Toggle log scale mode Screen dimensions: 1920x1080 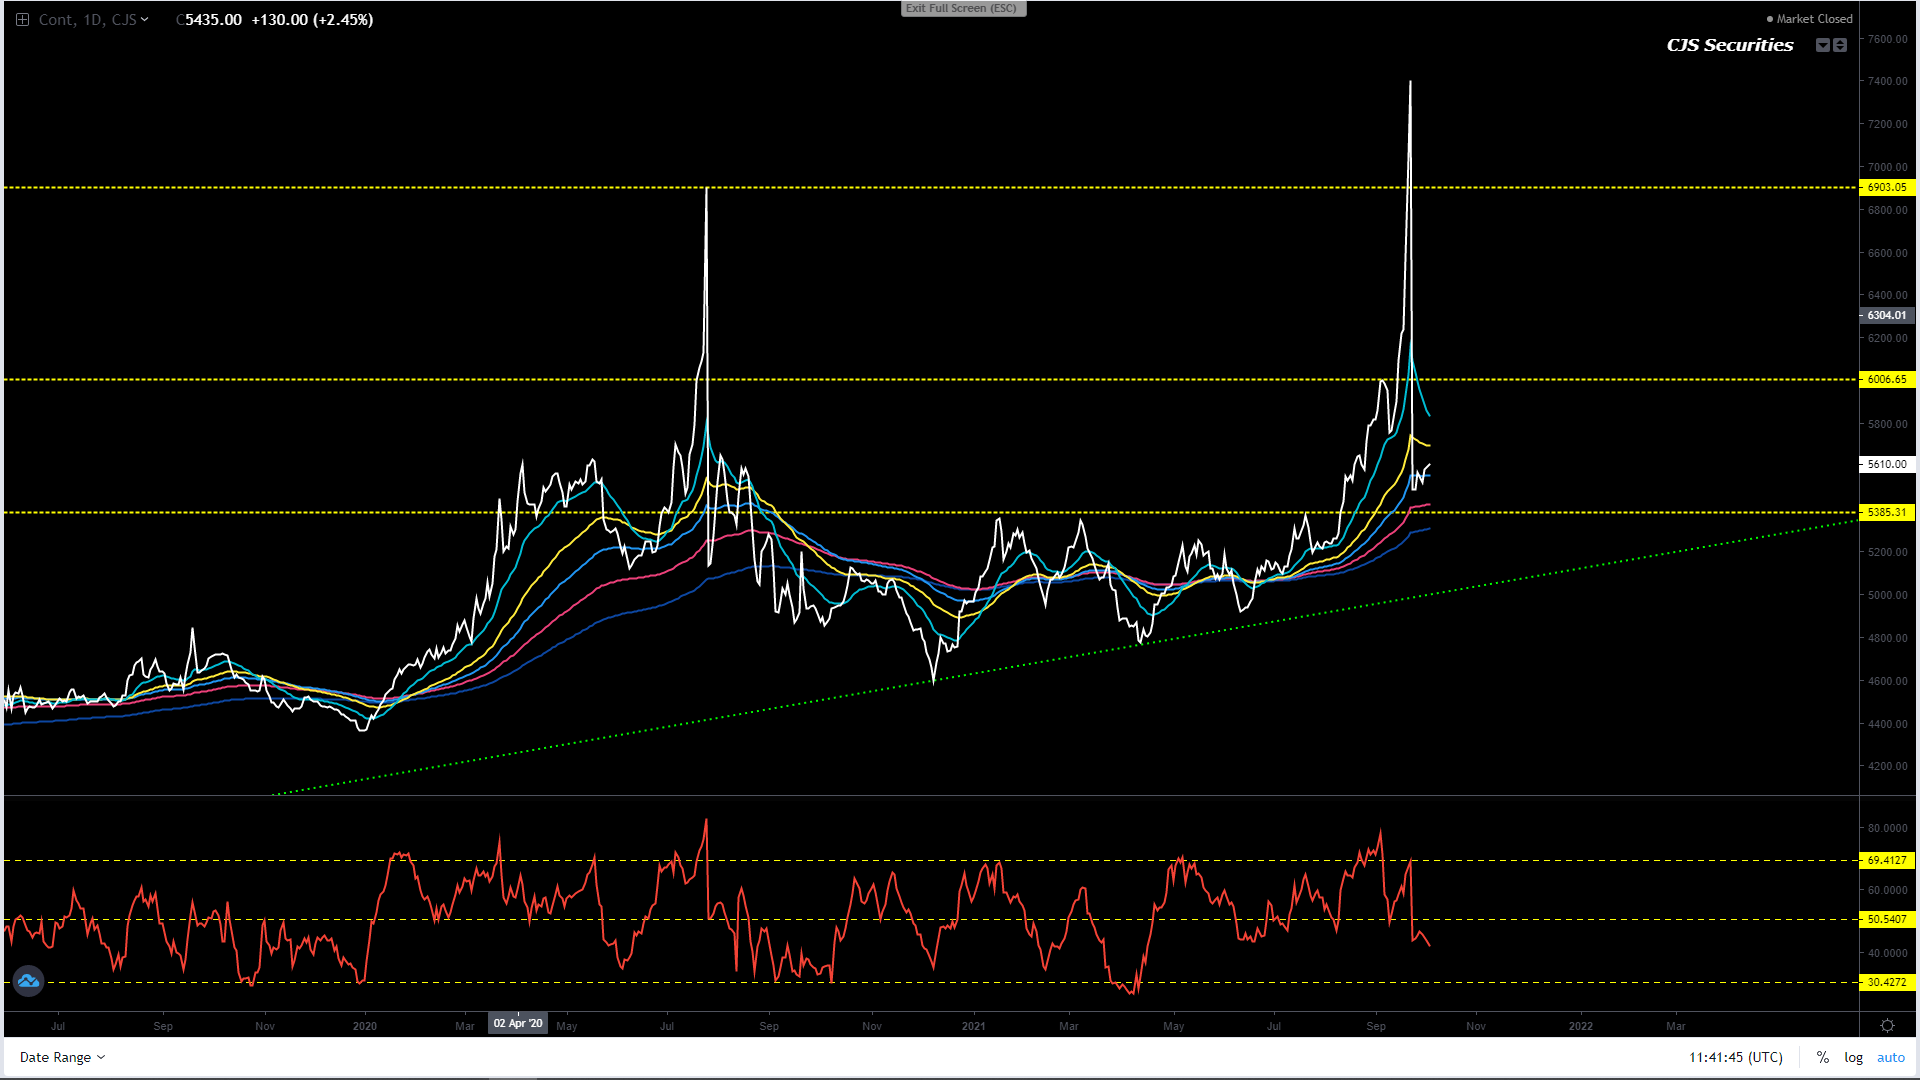pos(1853,1057)
